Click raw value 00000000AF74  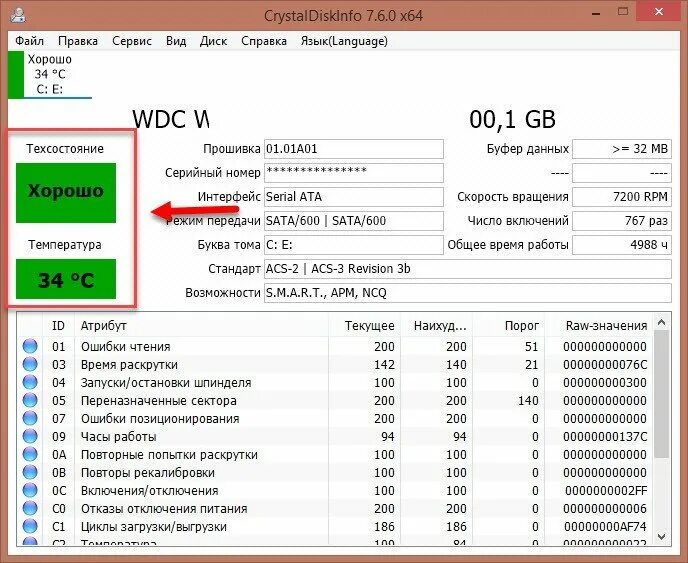tap(606, 527)
